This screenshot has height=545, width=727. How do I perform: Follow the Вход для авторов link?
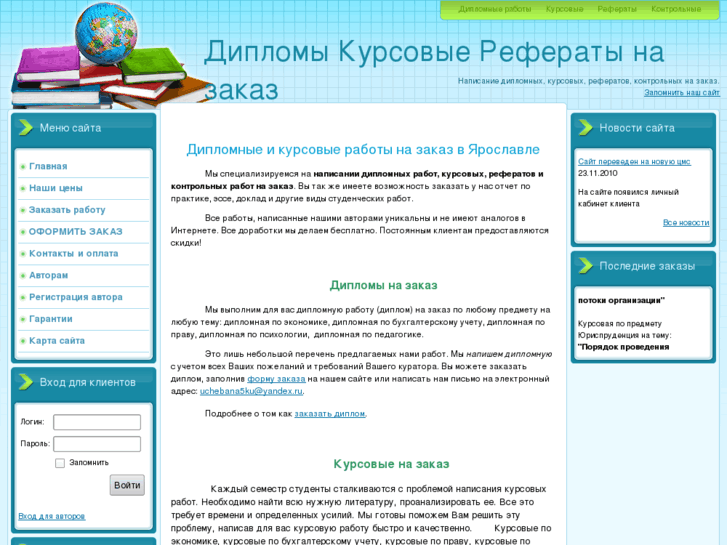(52, 516)
